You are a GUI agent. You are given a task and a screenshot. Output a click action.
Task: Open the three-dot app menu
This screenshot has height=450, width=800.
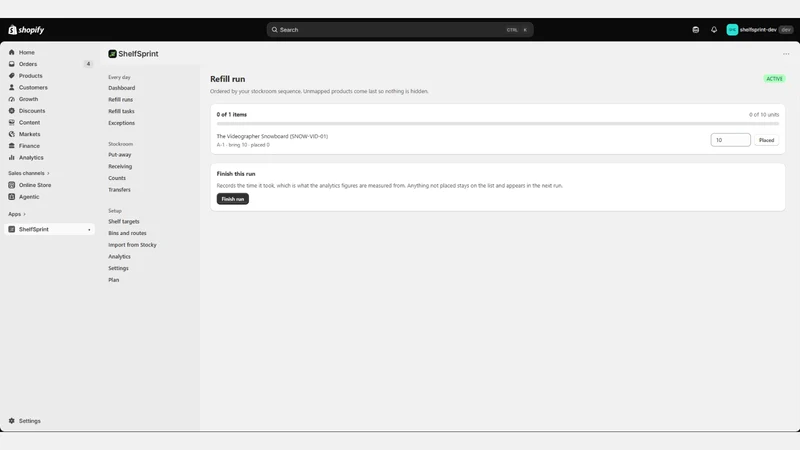pyautogui.click(x=786, y=54)
